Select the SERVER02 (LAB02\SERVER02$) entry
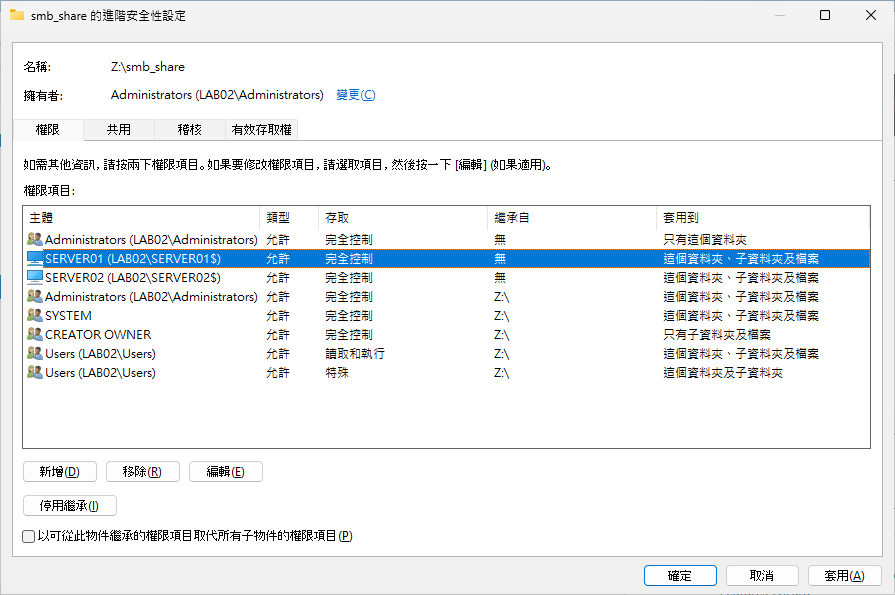 [446, 278]
